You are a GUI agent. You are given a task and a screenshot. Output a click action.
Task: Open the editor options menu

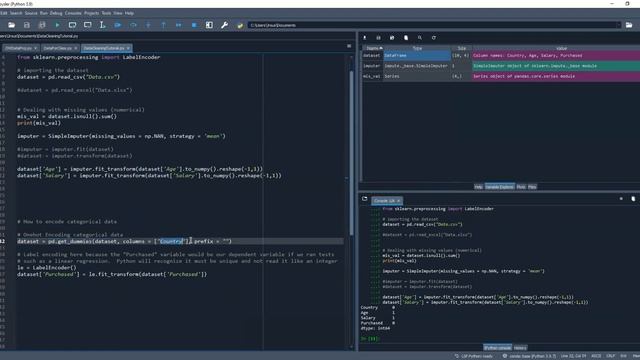click(349, 46)
